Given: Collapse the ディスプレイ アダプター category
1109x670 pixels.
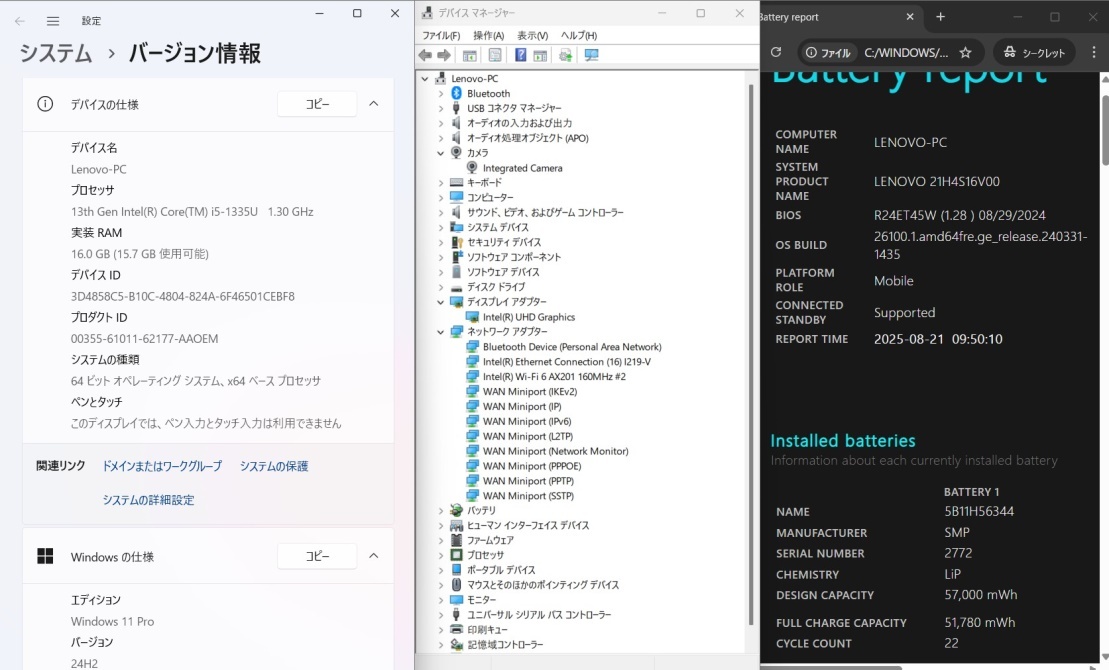Looking at the screenshot, I should coord(441,302).
